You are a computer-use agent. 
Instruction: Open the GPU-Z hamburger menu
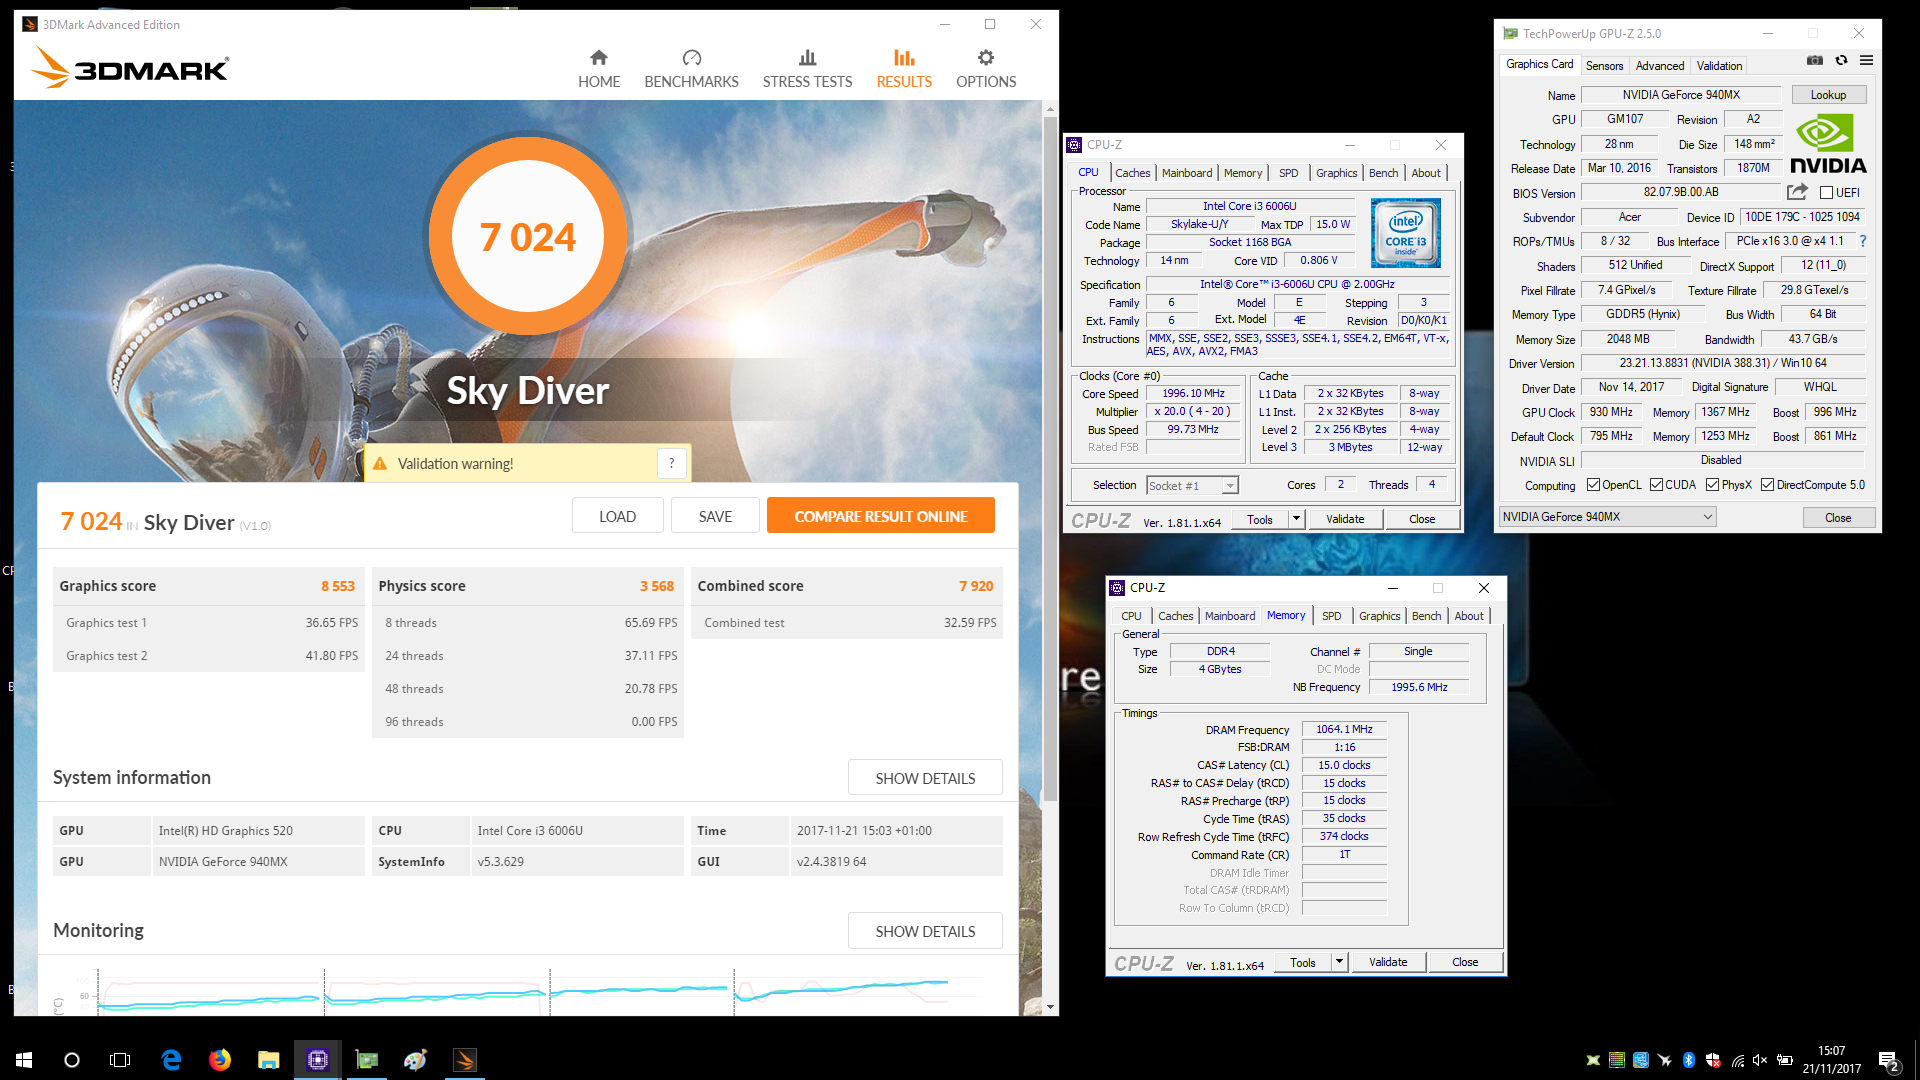click(x=1866, y=61)
